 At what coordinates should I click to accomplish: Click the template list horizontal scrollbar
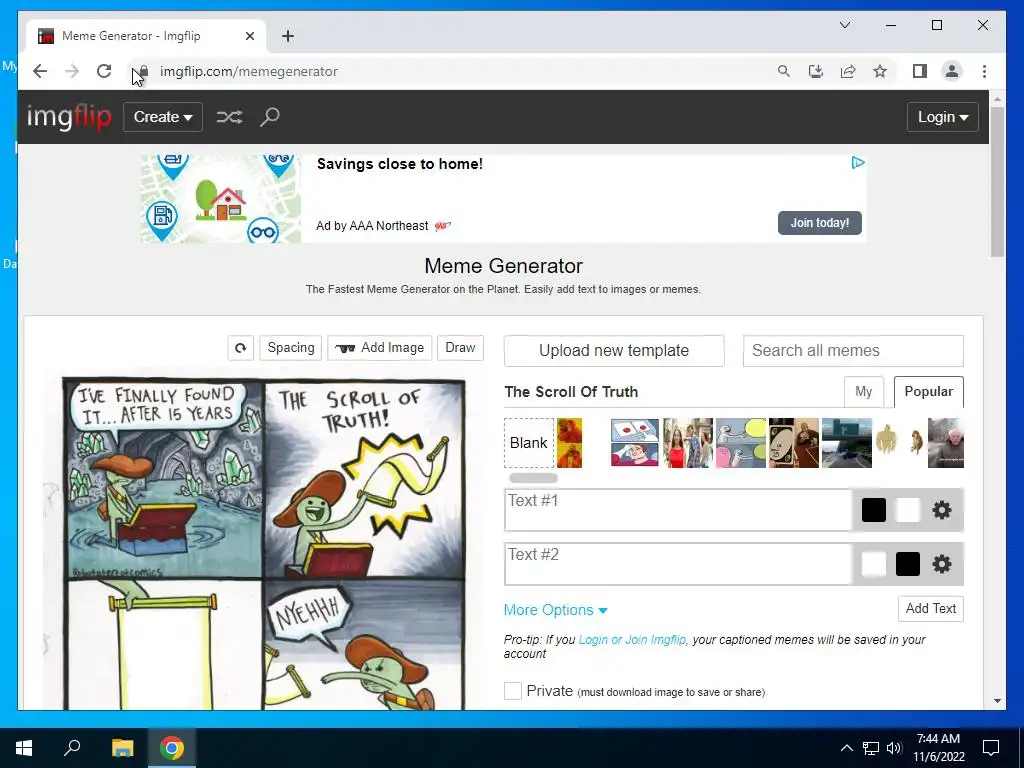(533, 477)
